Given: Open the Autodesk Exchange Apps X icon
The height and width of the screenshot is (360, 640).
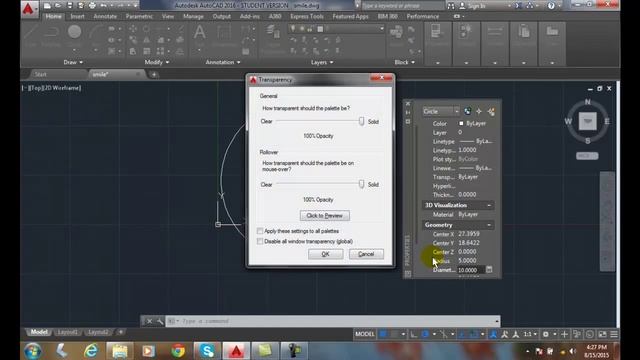Looking at the screenshot, I should coord(518,6).
